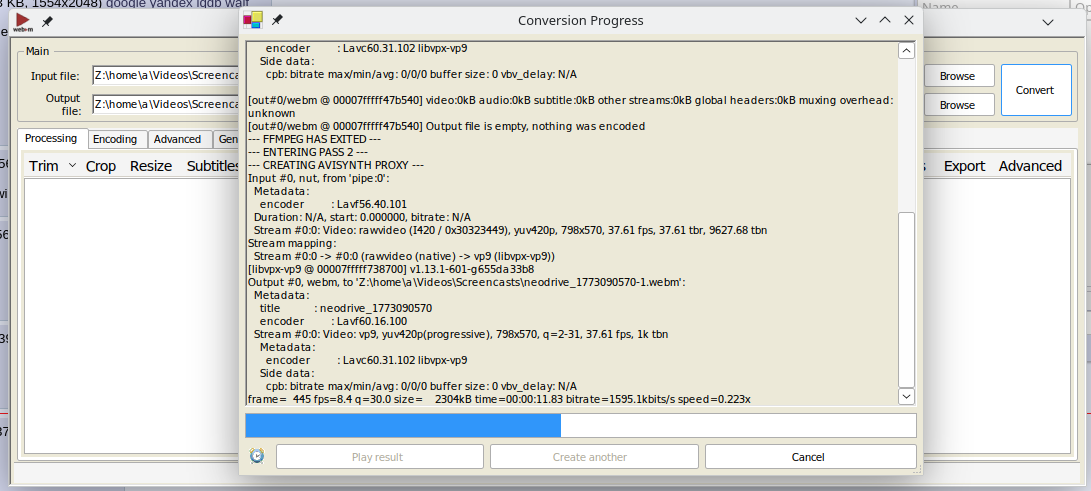Viewport: 1091px width, 491px height.
Task: Minimize the Conversion Progress dialog
Action: 861,20
